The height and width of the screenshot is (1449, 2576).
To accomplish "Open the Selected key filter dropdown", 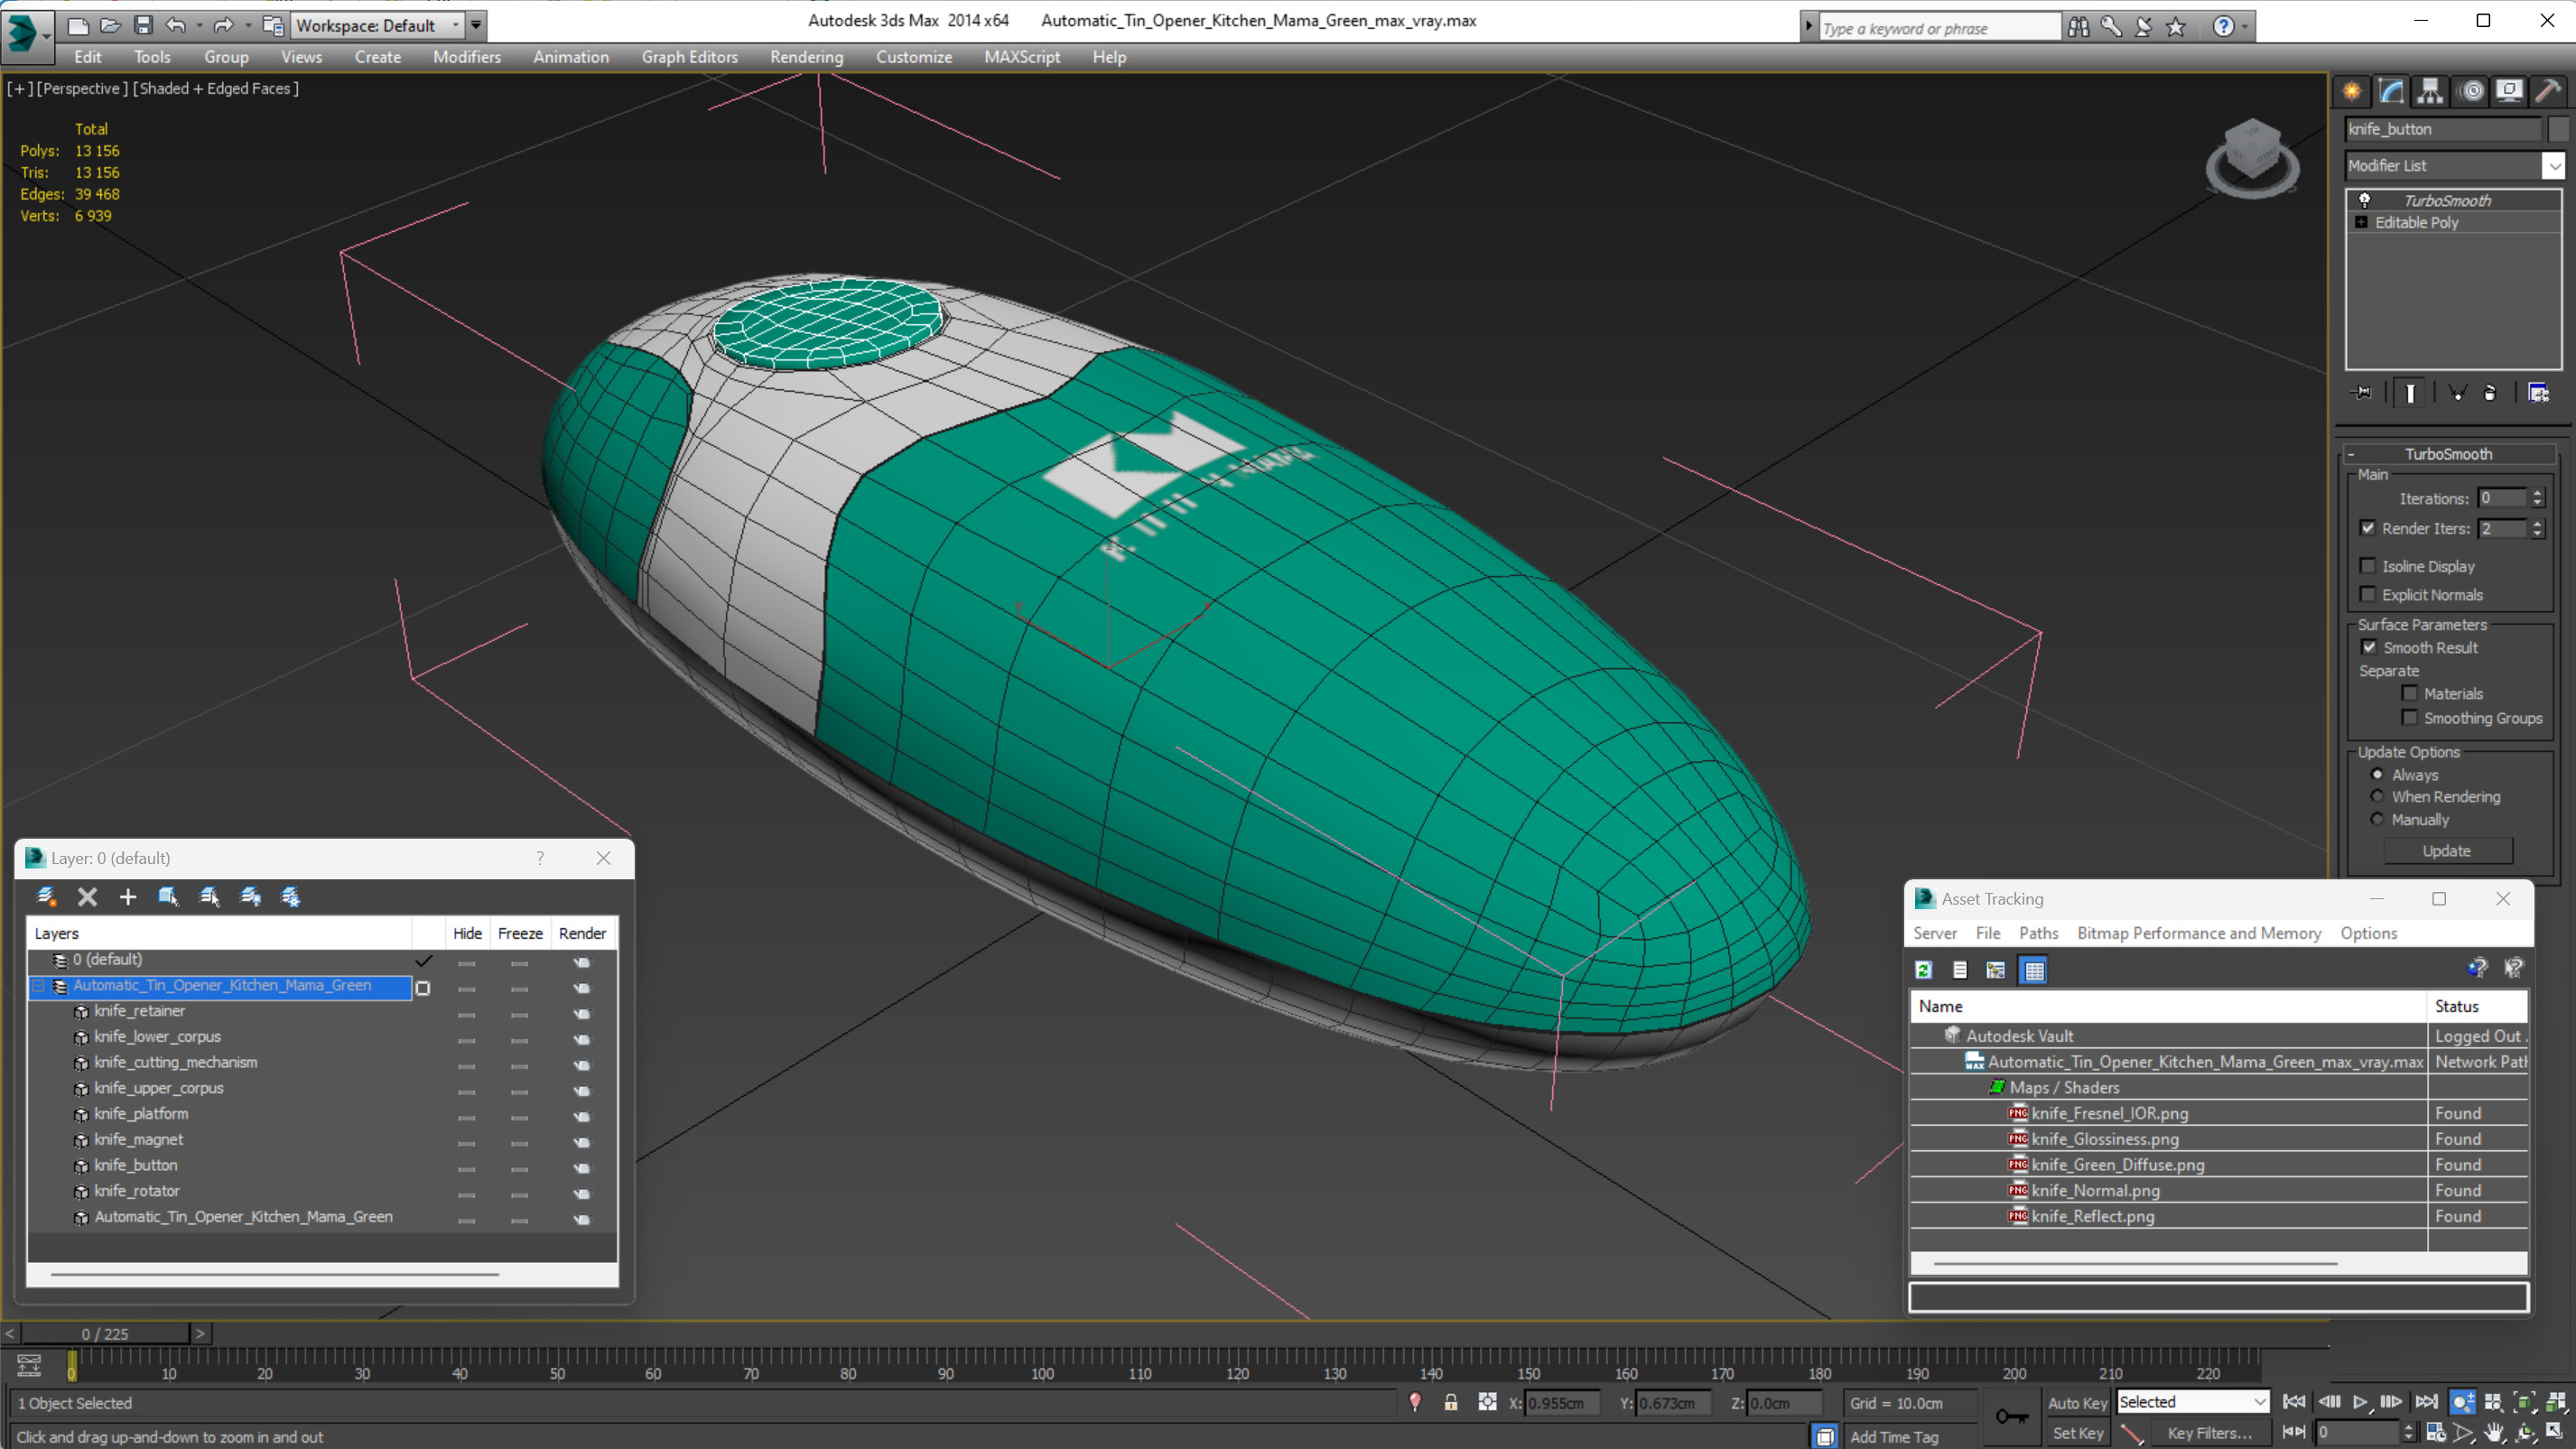I will [x=2192, y=1402].
